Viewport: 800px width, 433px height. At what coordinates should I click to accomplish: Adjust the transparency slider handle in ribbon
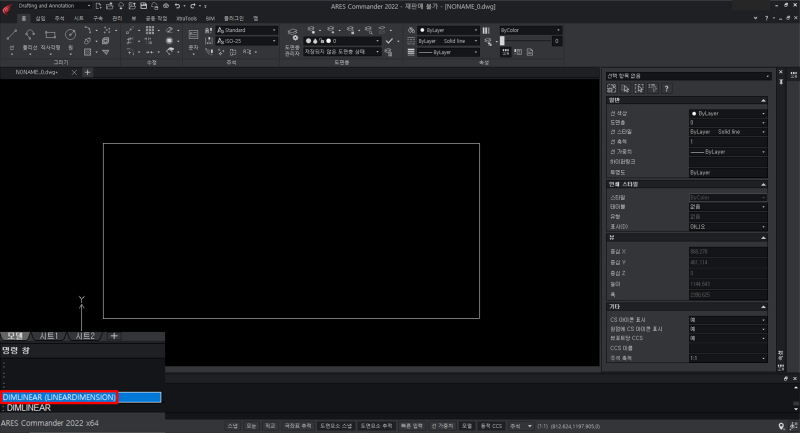[x=503, y=41]
